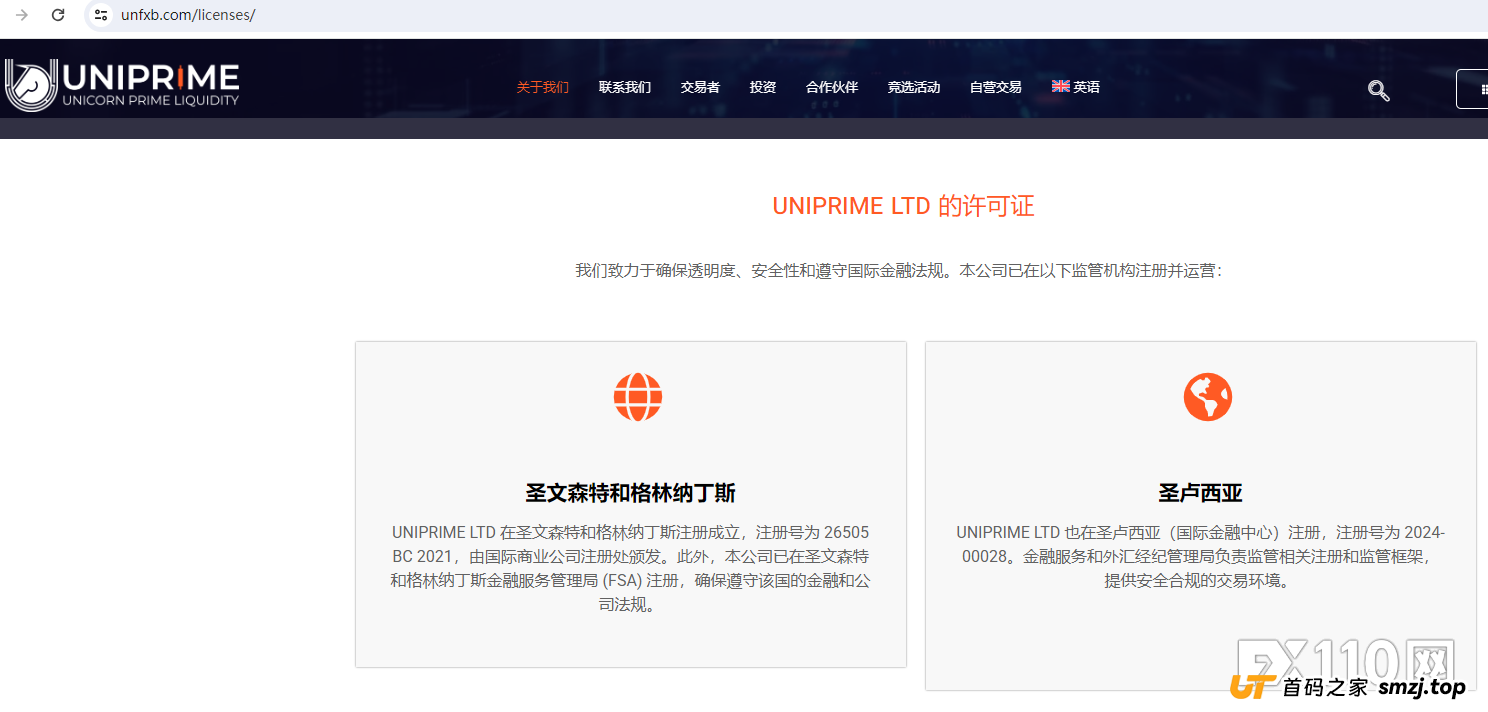Viewport: 1488px width, 712px height.
Task: Click the orange globe icon for 圣文森特和格林纳丁斯
Action: (638, 397)
